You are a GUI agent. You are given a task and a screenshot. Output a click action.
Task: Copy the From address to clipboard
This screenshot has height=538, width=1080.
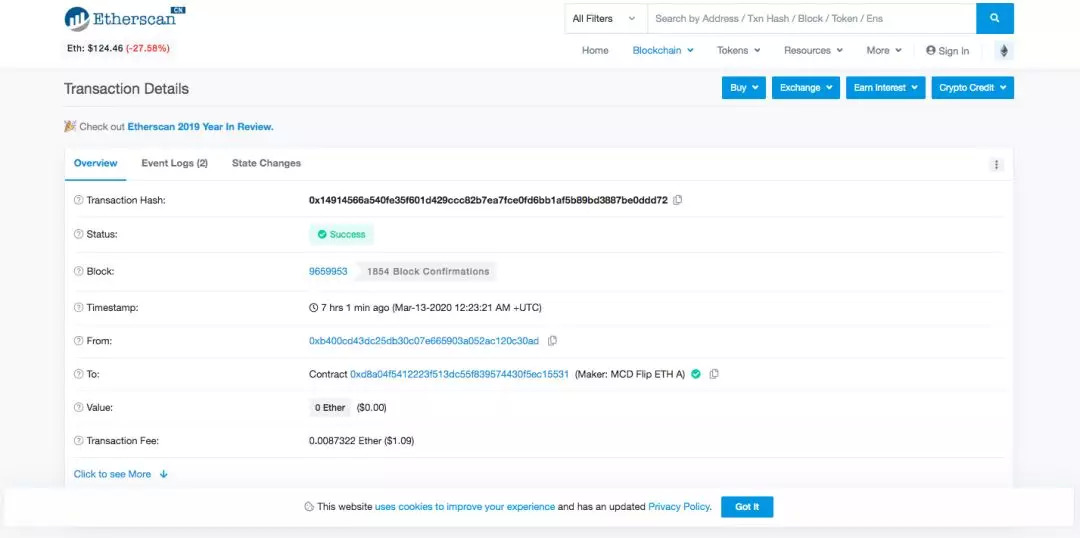point(552,341)
